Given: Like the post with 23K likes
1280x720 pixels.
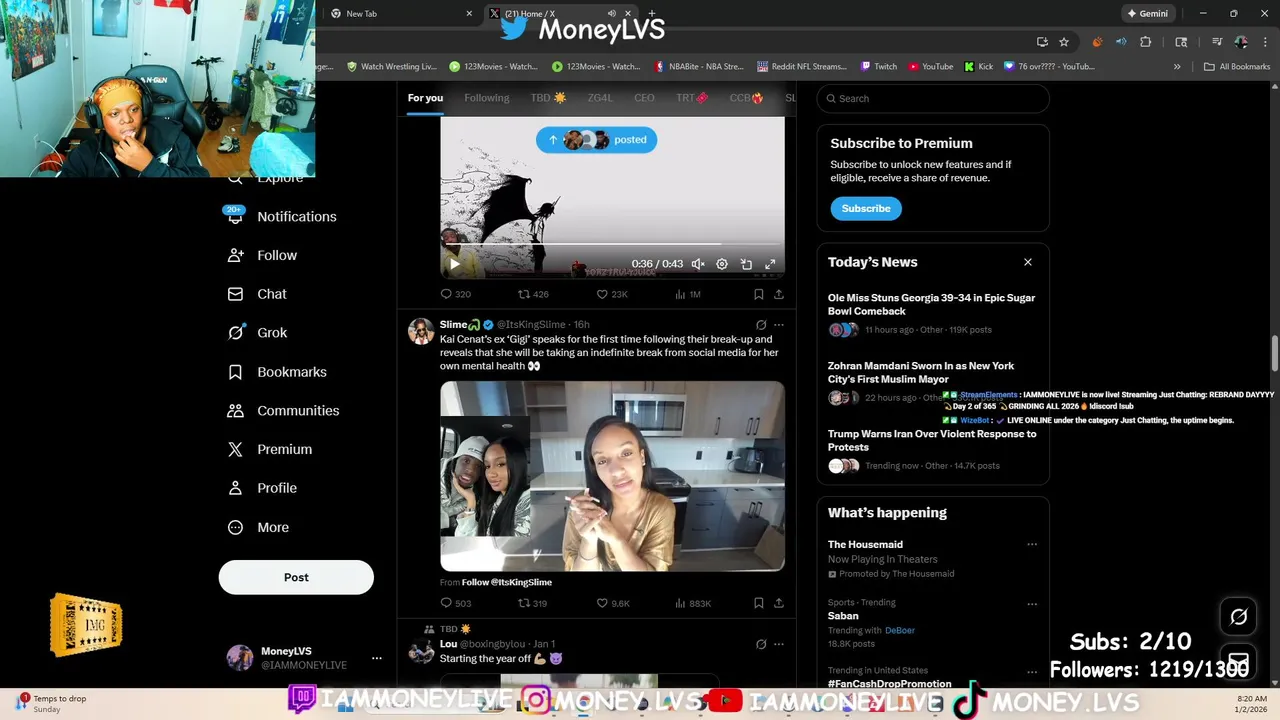Looking at the screenshot, I should (x=612, y=294).
